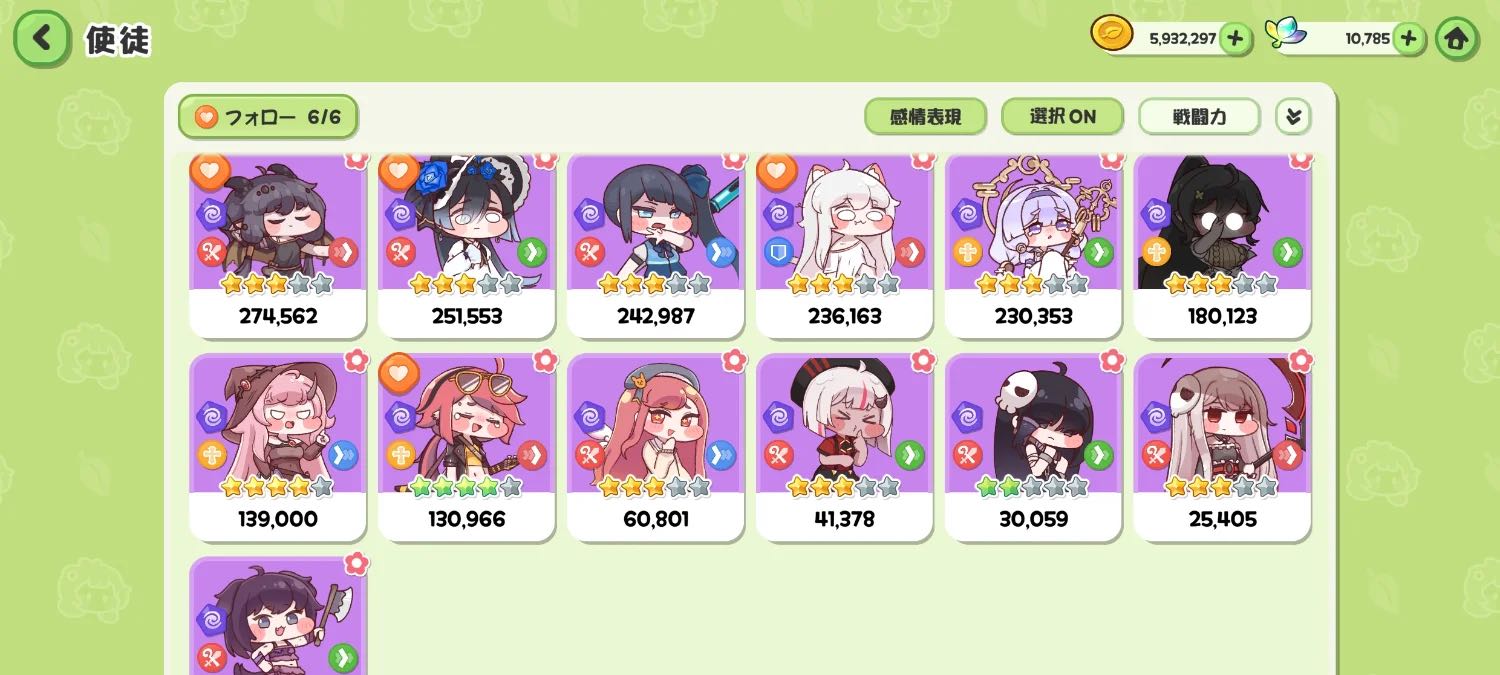
Task: Tap flower badge on the 139,000 card
Action: click(x=356, y=359)
